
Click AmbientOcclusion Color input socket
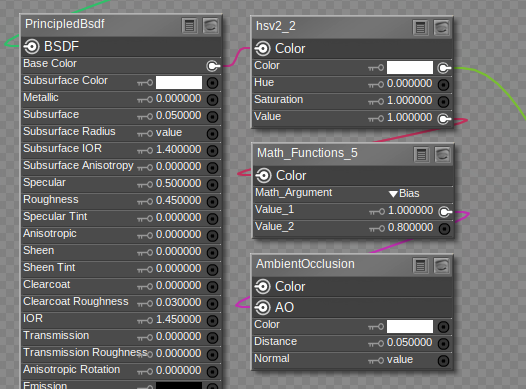[x=443, y=327]
